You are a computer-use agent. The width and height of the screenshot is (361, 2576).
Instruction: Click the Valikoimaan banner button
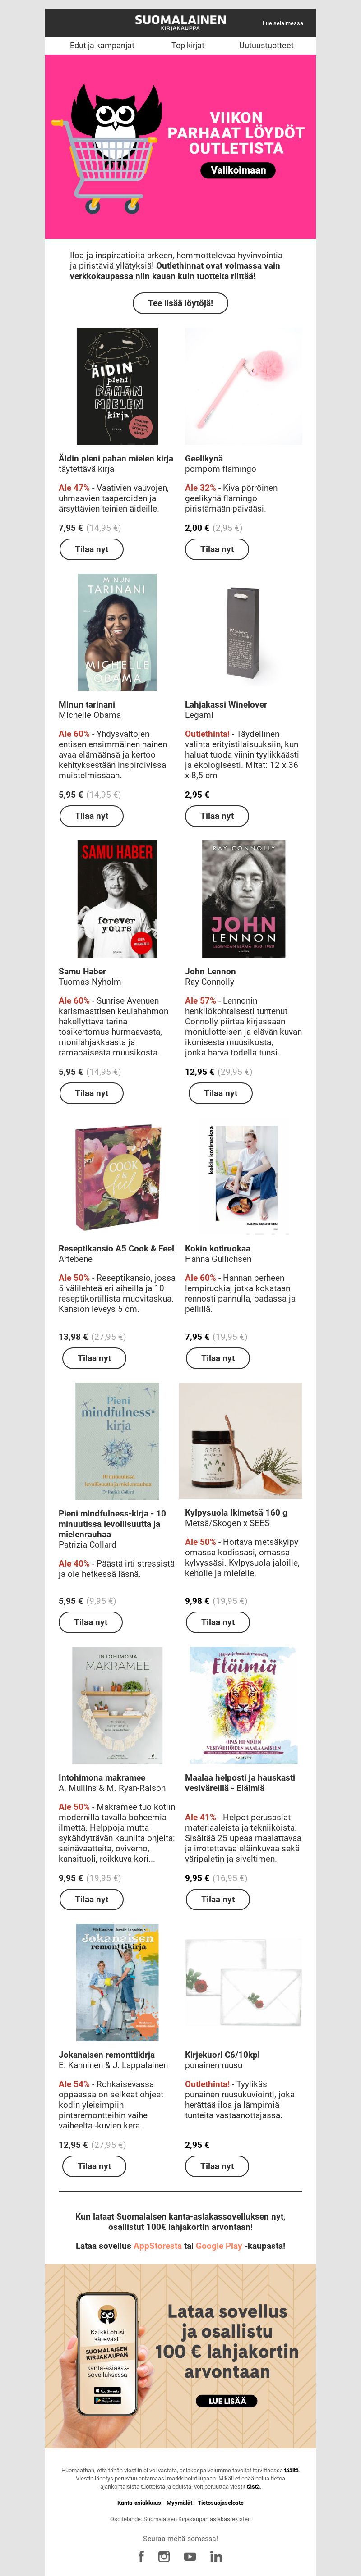coord(237,170)
